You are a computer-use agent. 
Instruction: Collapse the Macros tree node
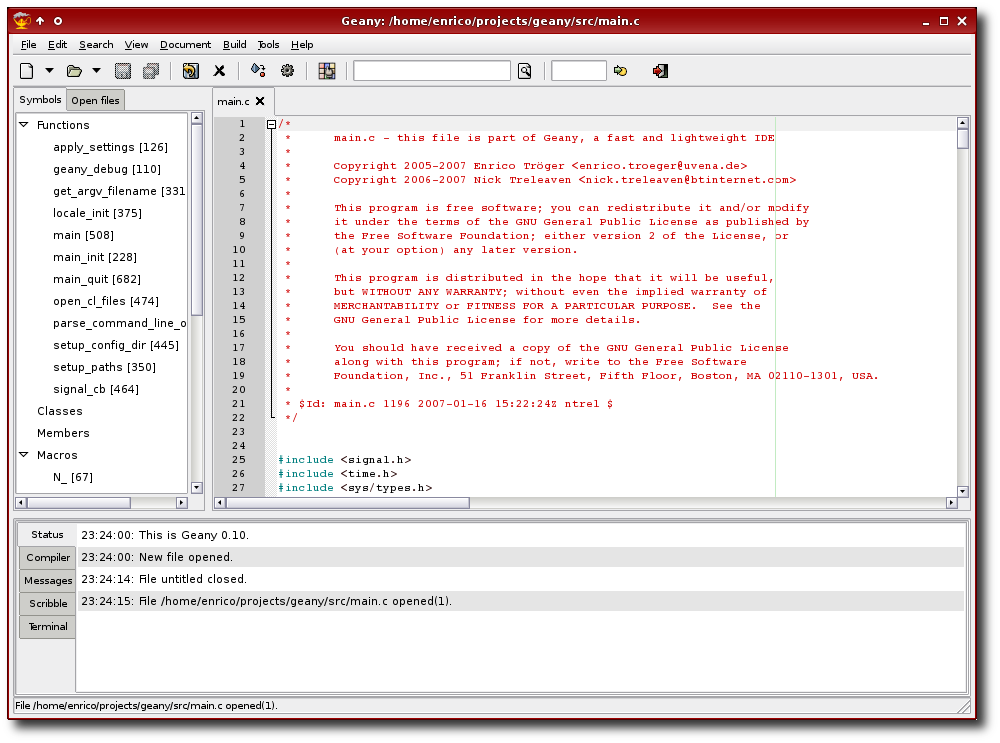24,455
